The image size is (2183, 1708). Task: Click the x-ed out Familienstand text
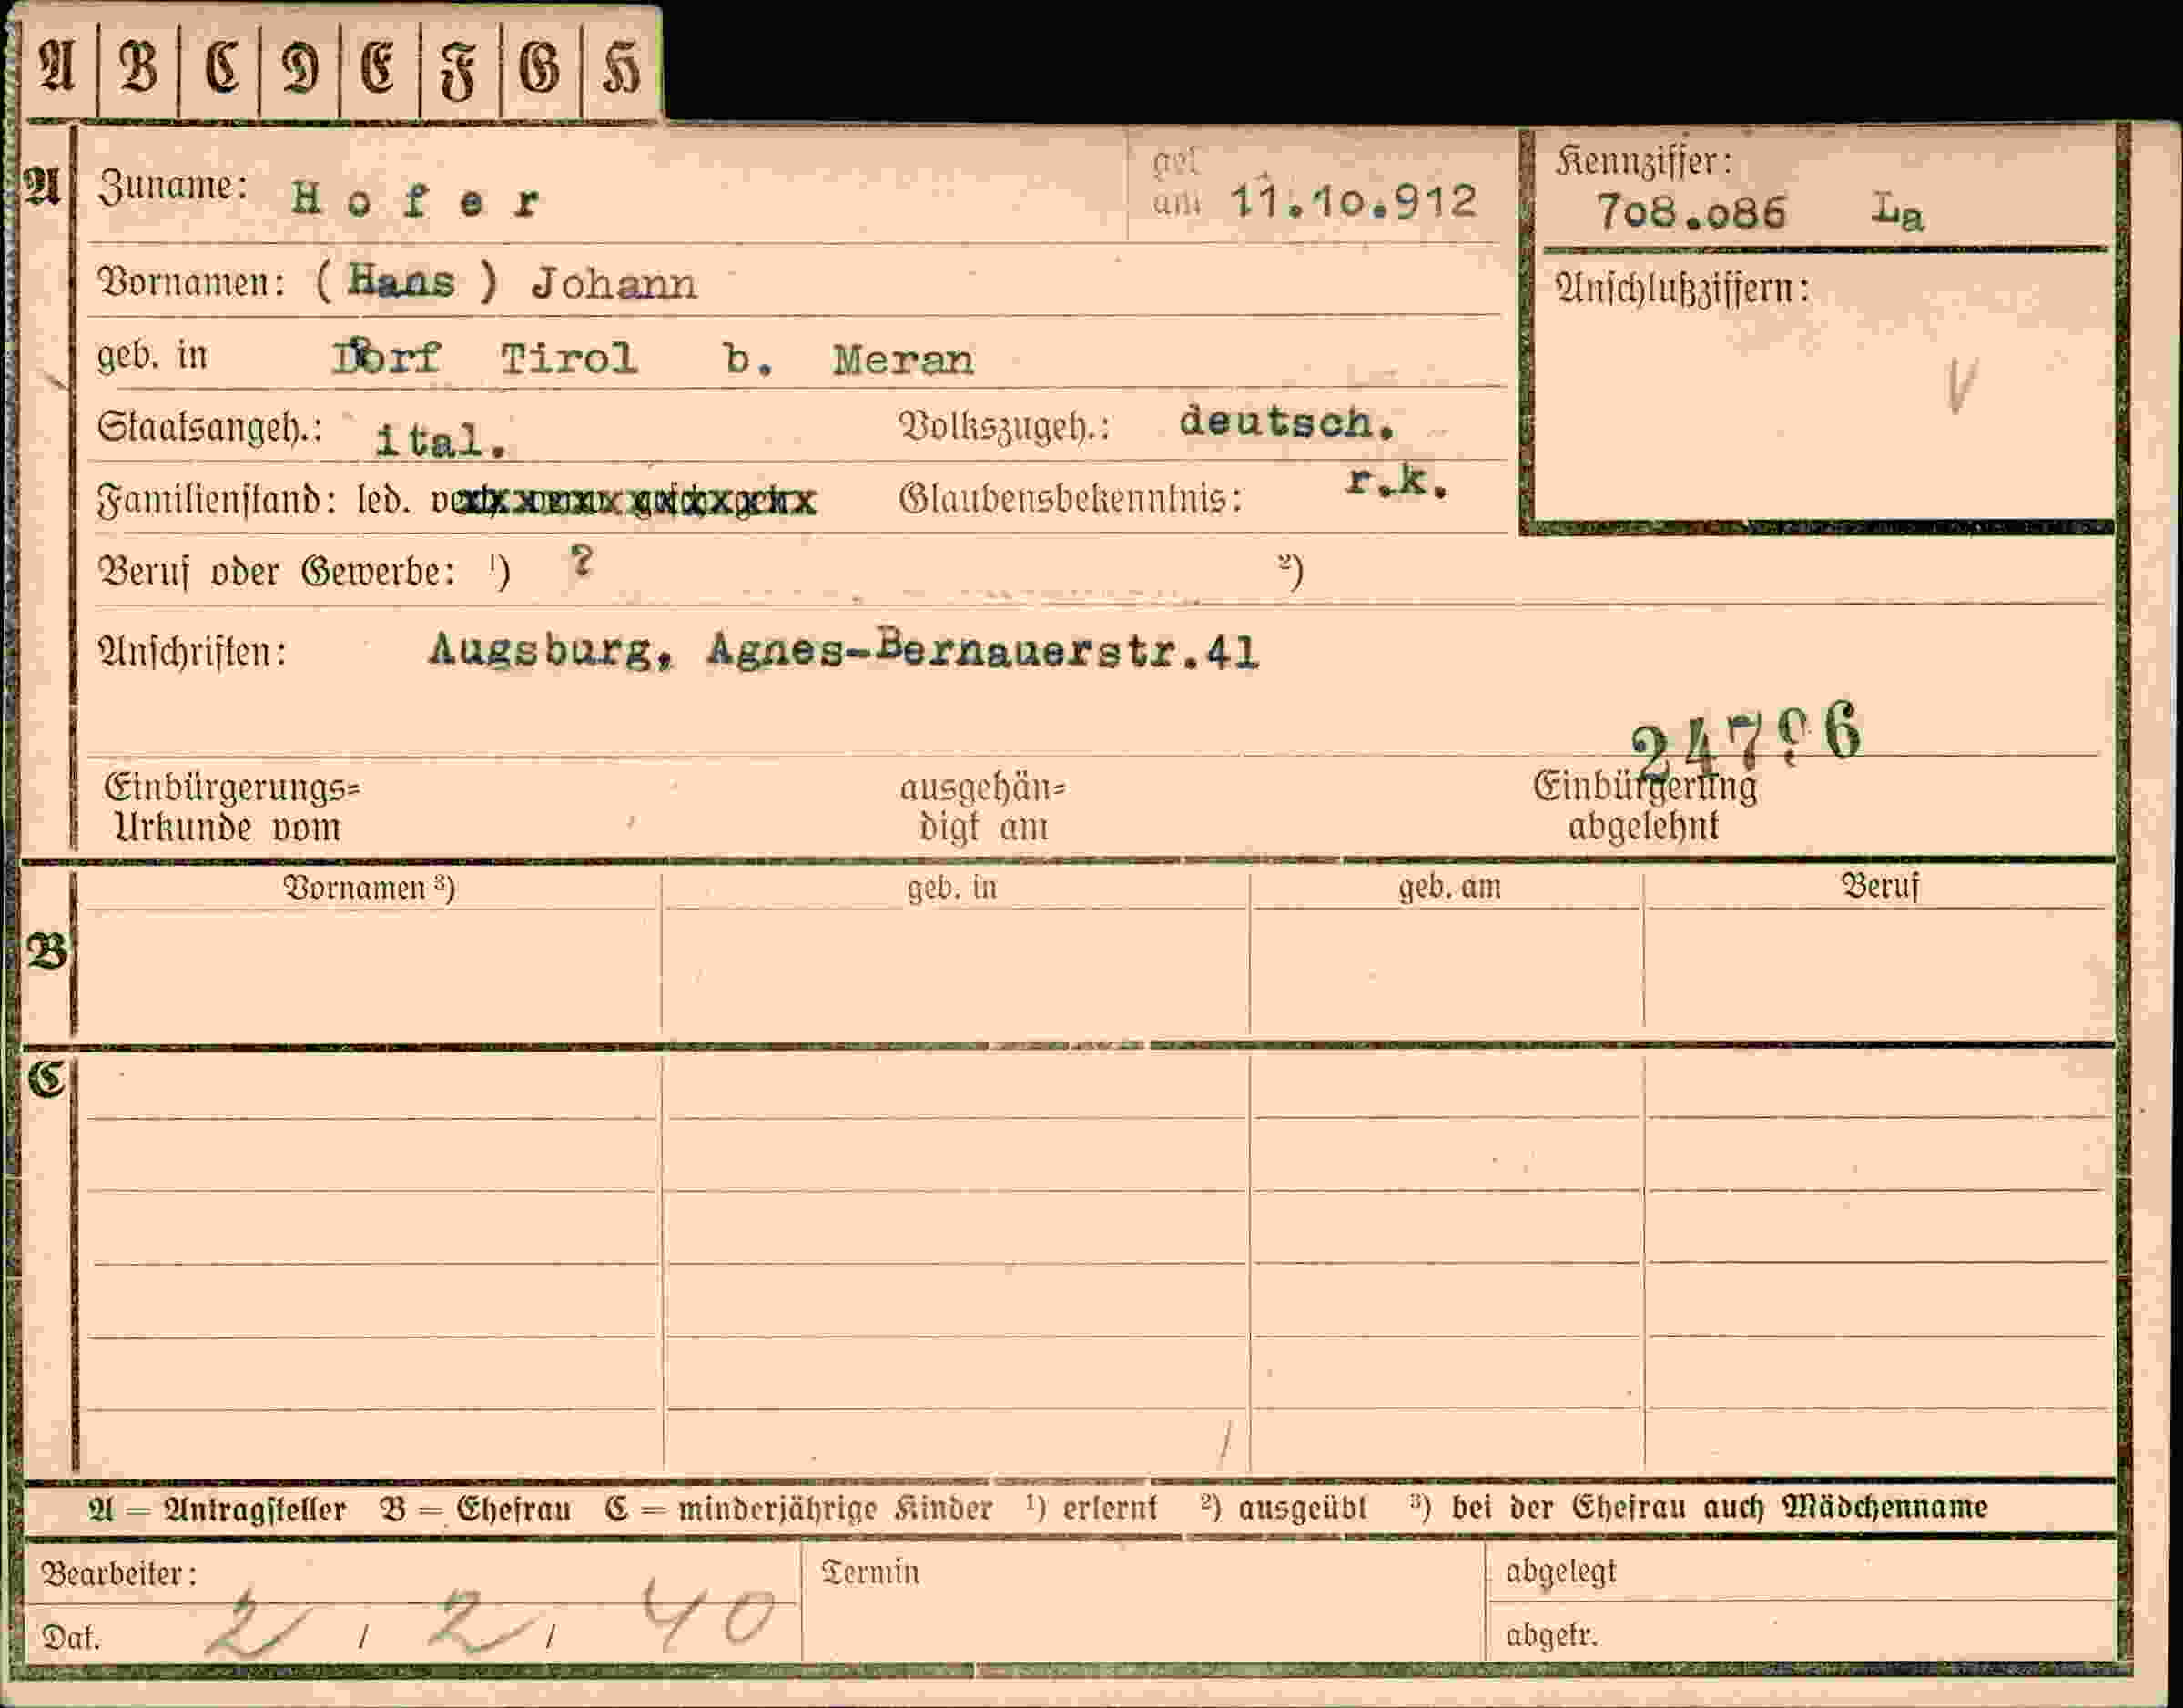click(x=624, y=500)
